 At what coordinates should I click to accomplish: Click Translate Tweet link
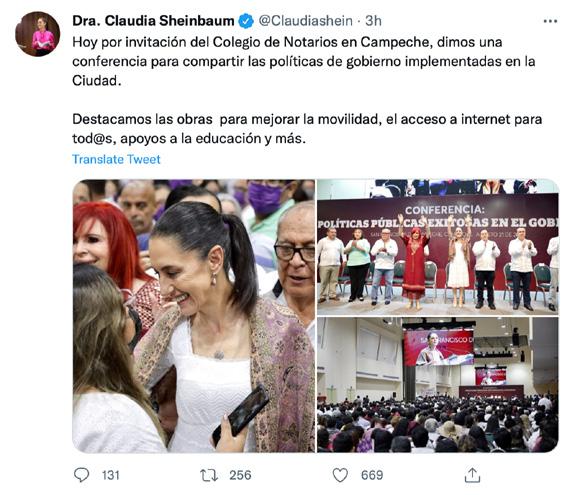[x=116, y=159]
